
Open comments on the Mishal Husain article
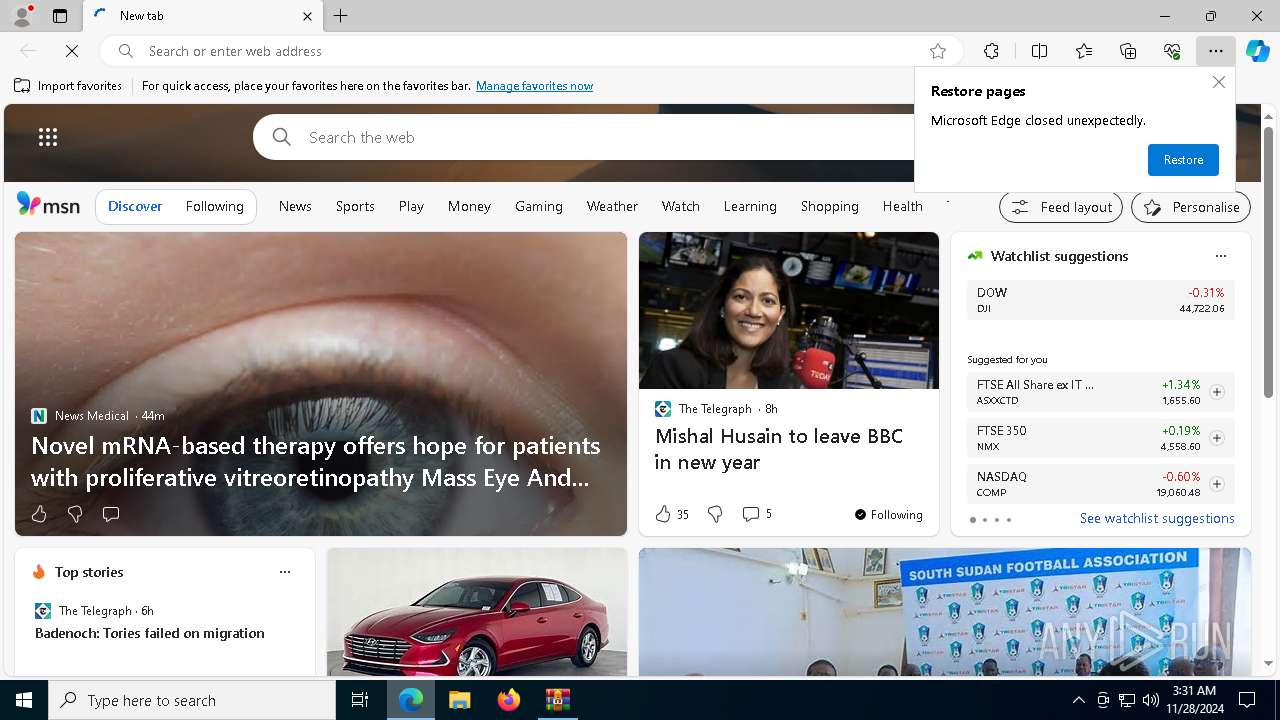(757, 514)
